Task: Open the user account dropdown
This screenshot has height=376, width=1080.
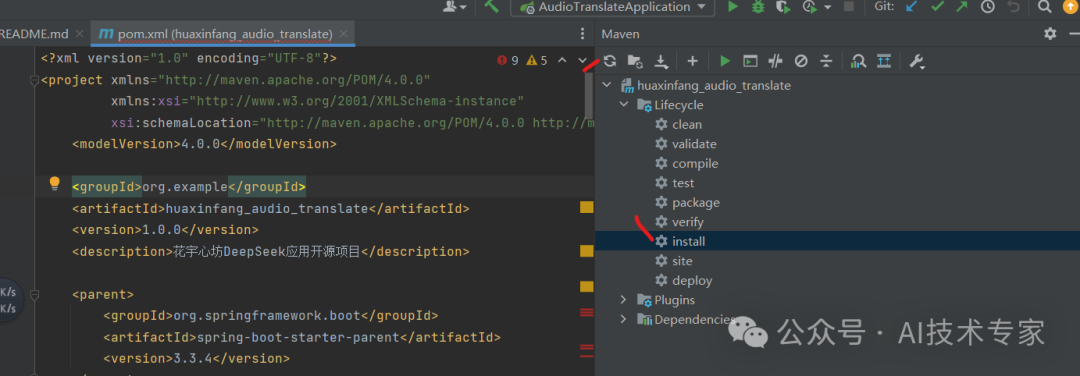Action: coord(455,7)
